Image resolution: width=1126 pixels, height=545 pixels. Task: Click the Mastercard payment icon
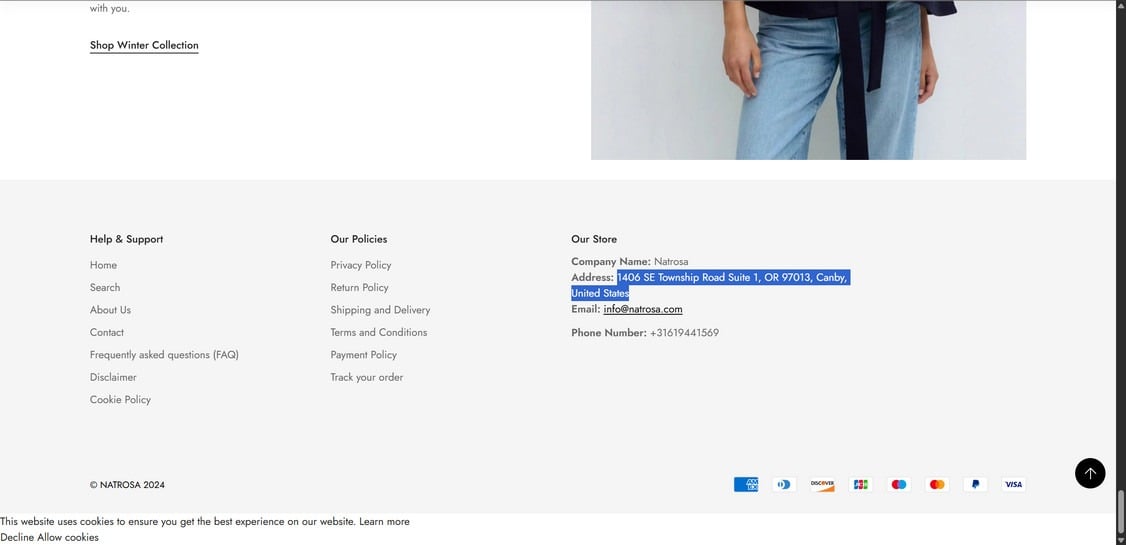(937, 485)
